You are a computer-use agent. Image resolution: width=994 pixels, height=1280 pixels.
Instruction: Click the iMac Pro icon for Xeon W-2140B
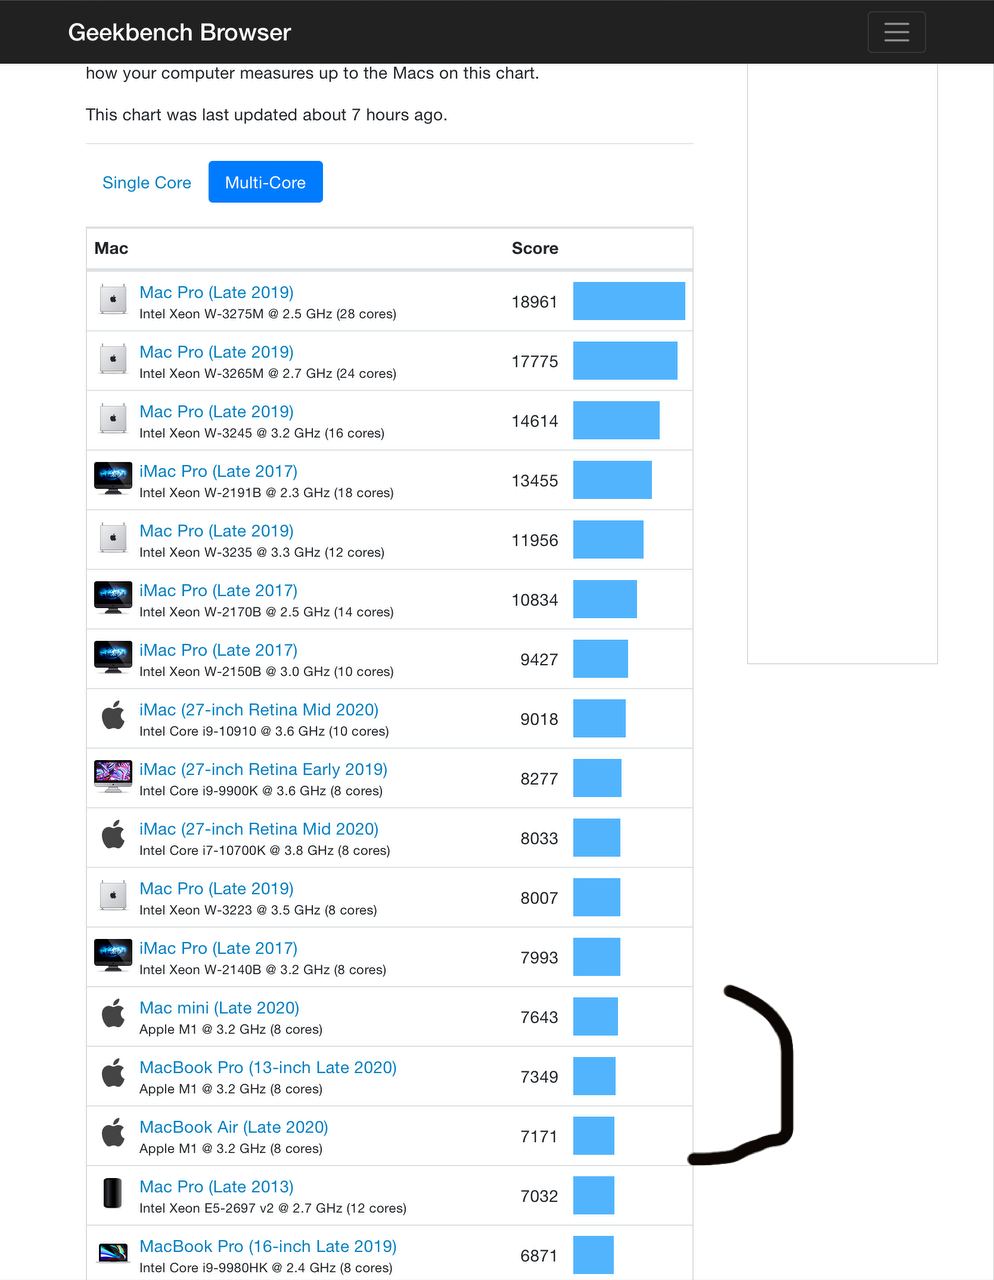coord(113,955)
